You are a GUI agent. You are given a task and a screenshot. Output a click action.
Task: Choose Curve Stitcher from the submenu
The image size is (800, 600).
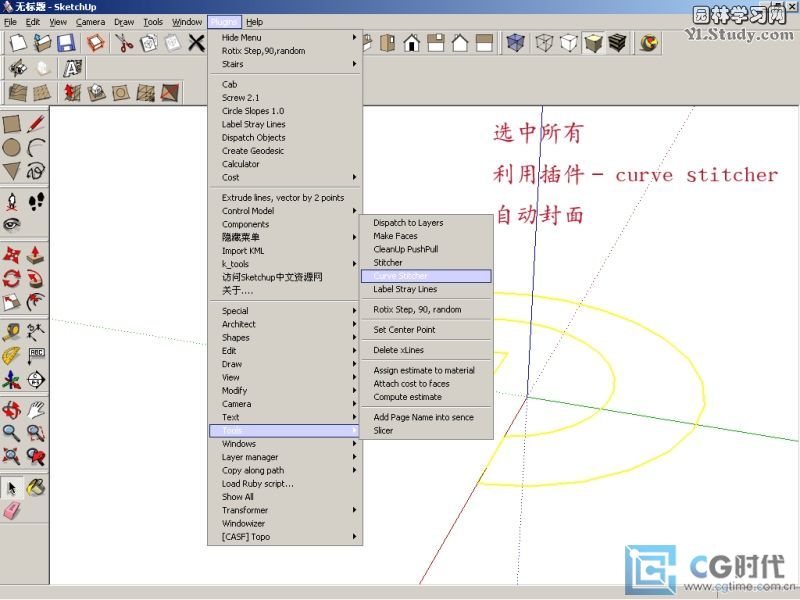click(x=426, y=276)
